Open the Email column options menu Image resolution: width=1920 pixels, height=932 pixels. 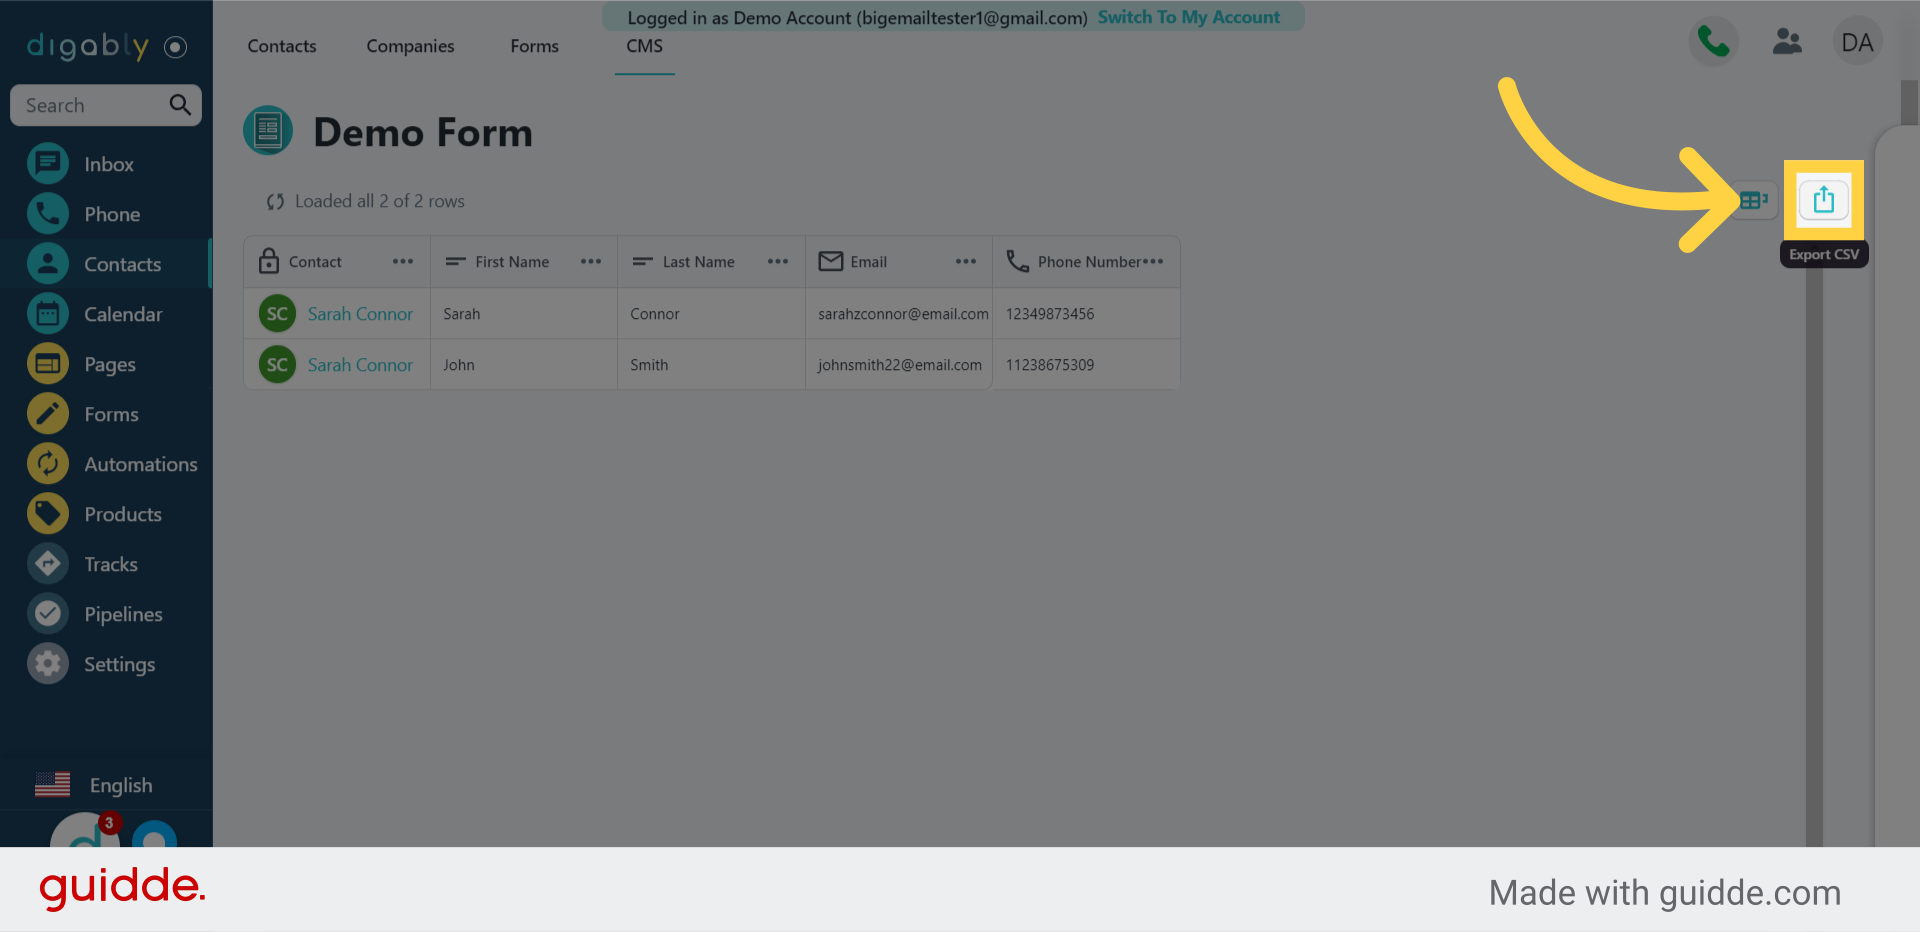pos(966,262)
